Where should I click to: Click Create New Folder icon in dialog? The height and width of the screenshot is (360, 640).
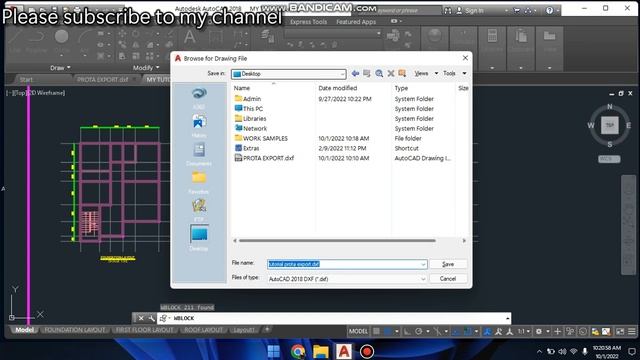(402, 73)
